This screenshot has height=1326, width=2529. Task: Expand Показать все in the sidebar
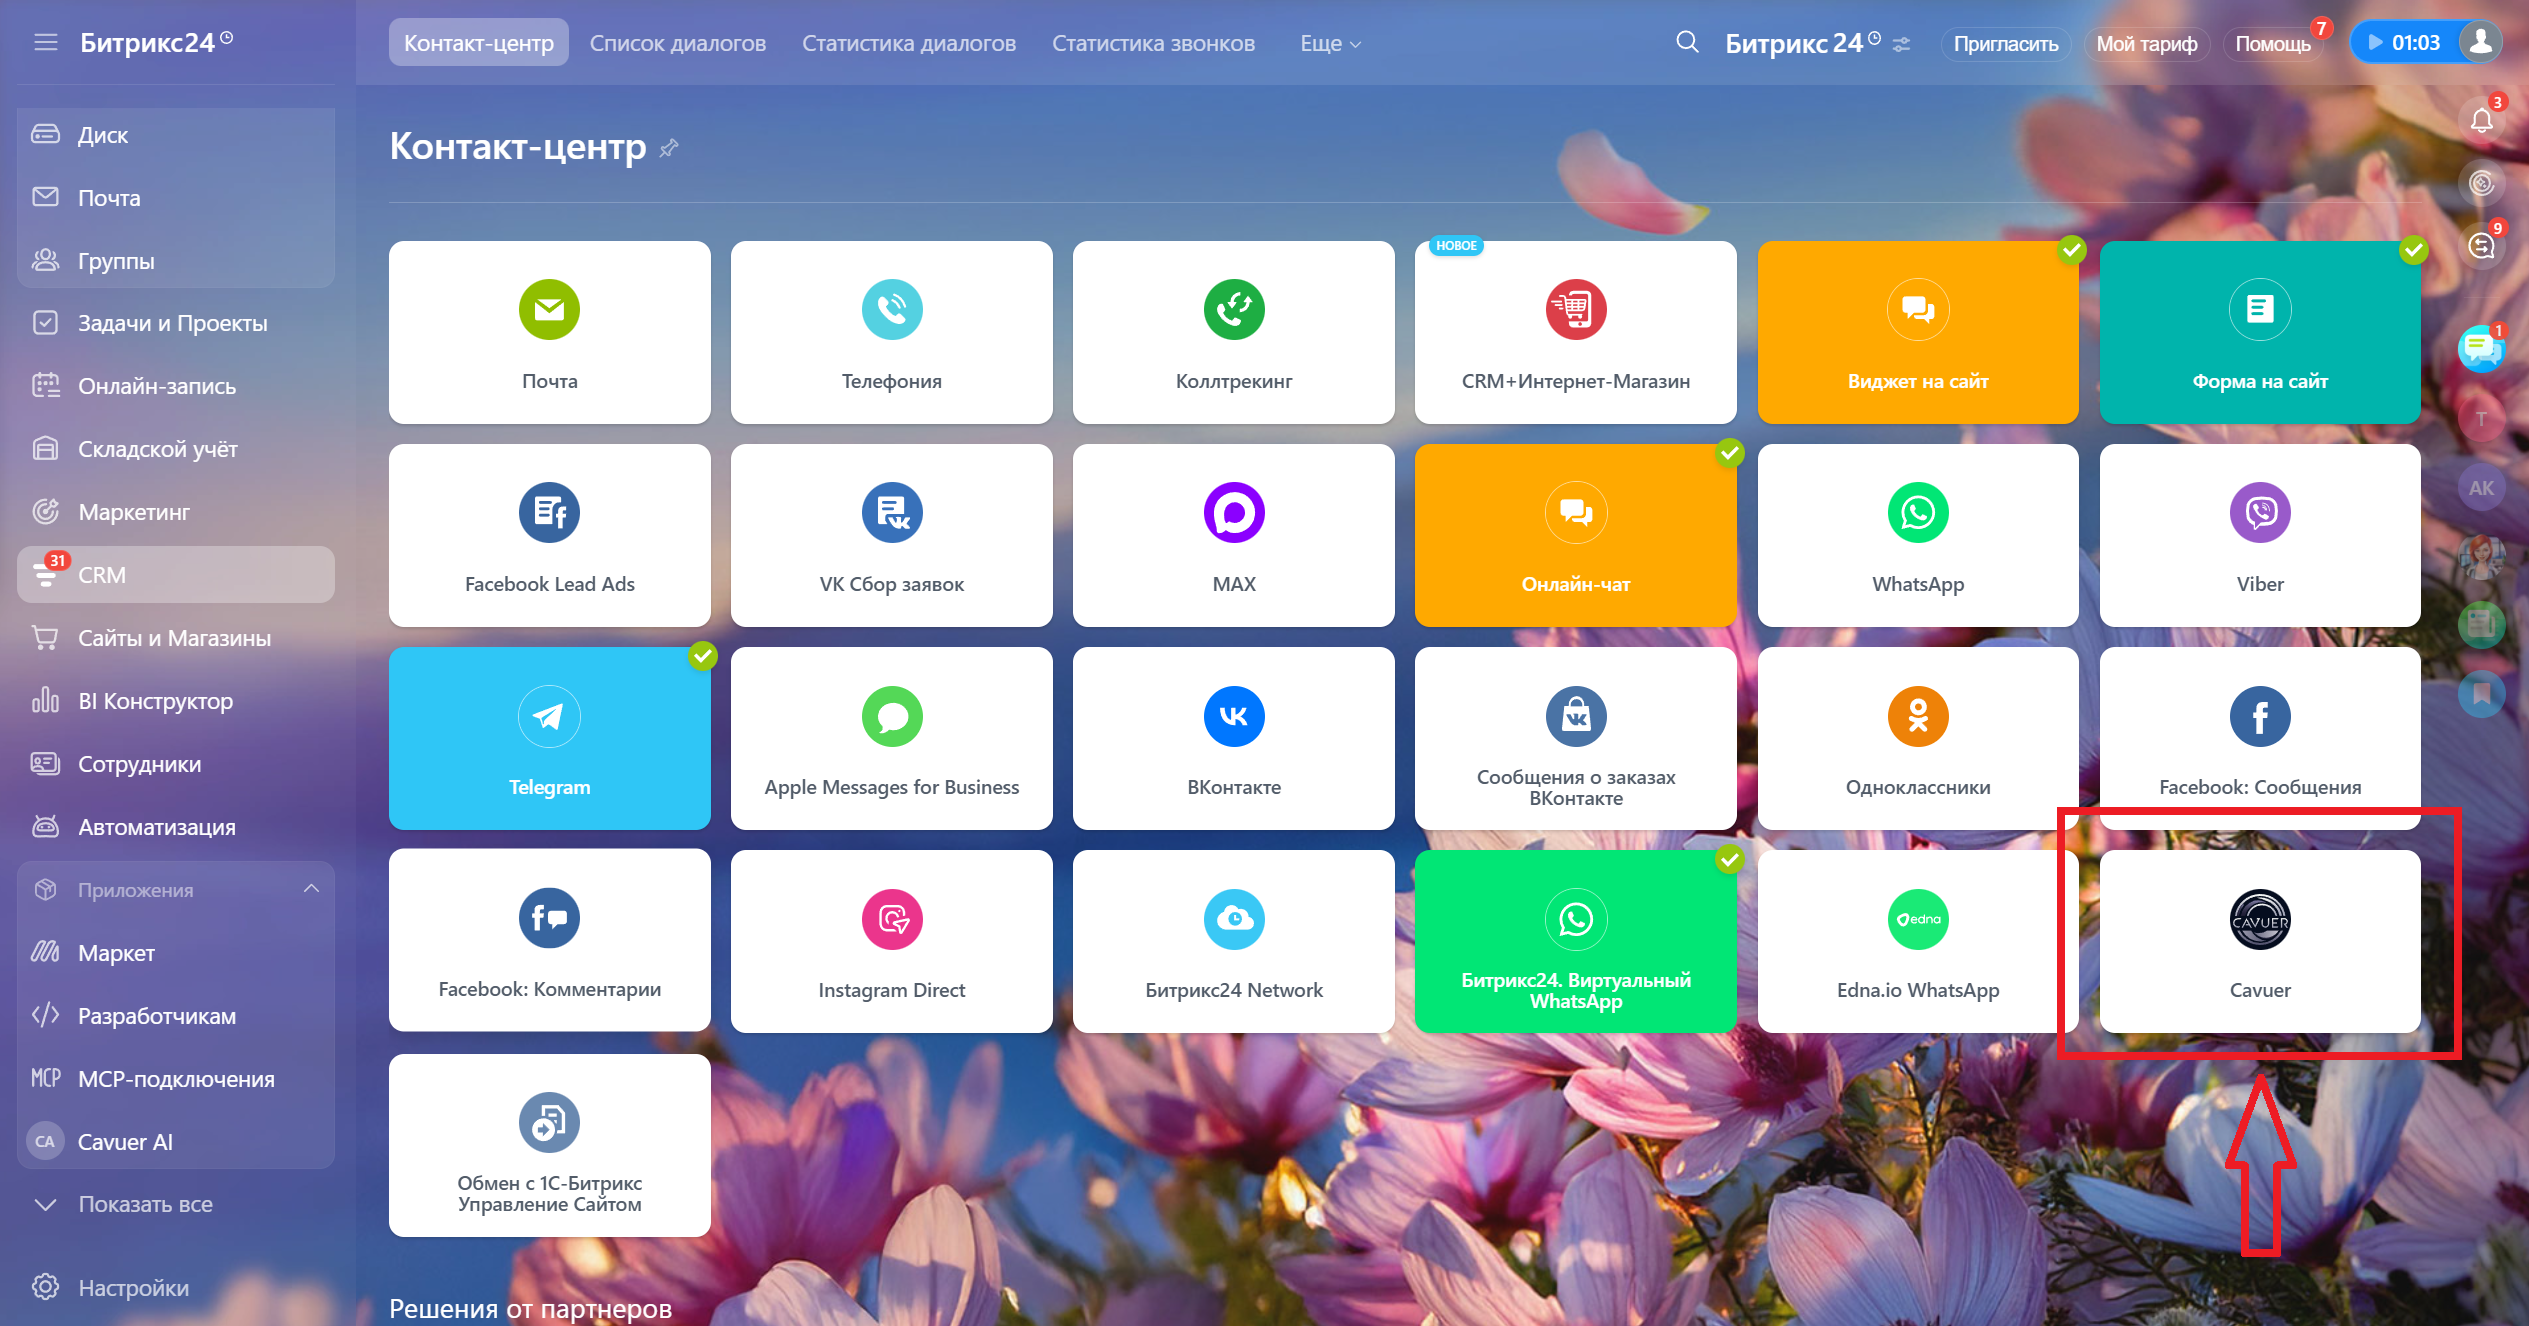[x=145, y=1204]
